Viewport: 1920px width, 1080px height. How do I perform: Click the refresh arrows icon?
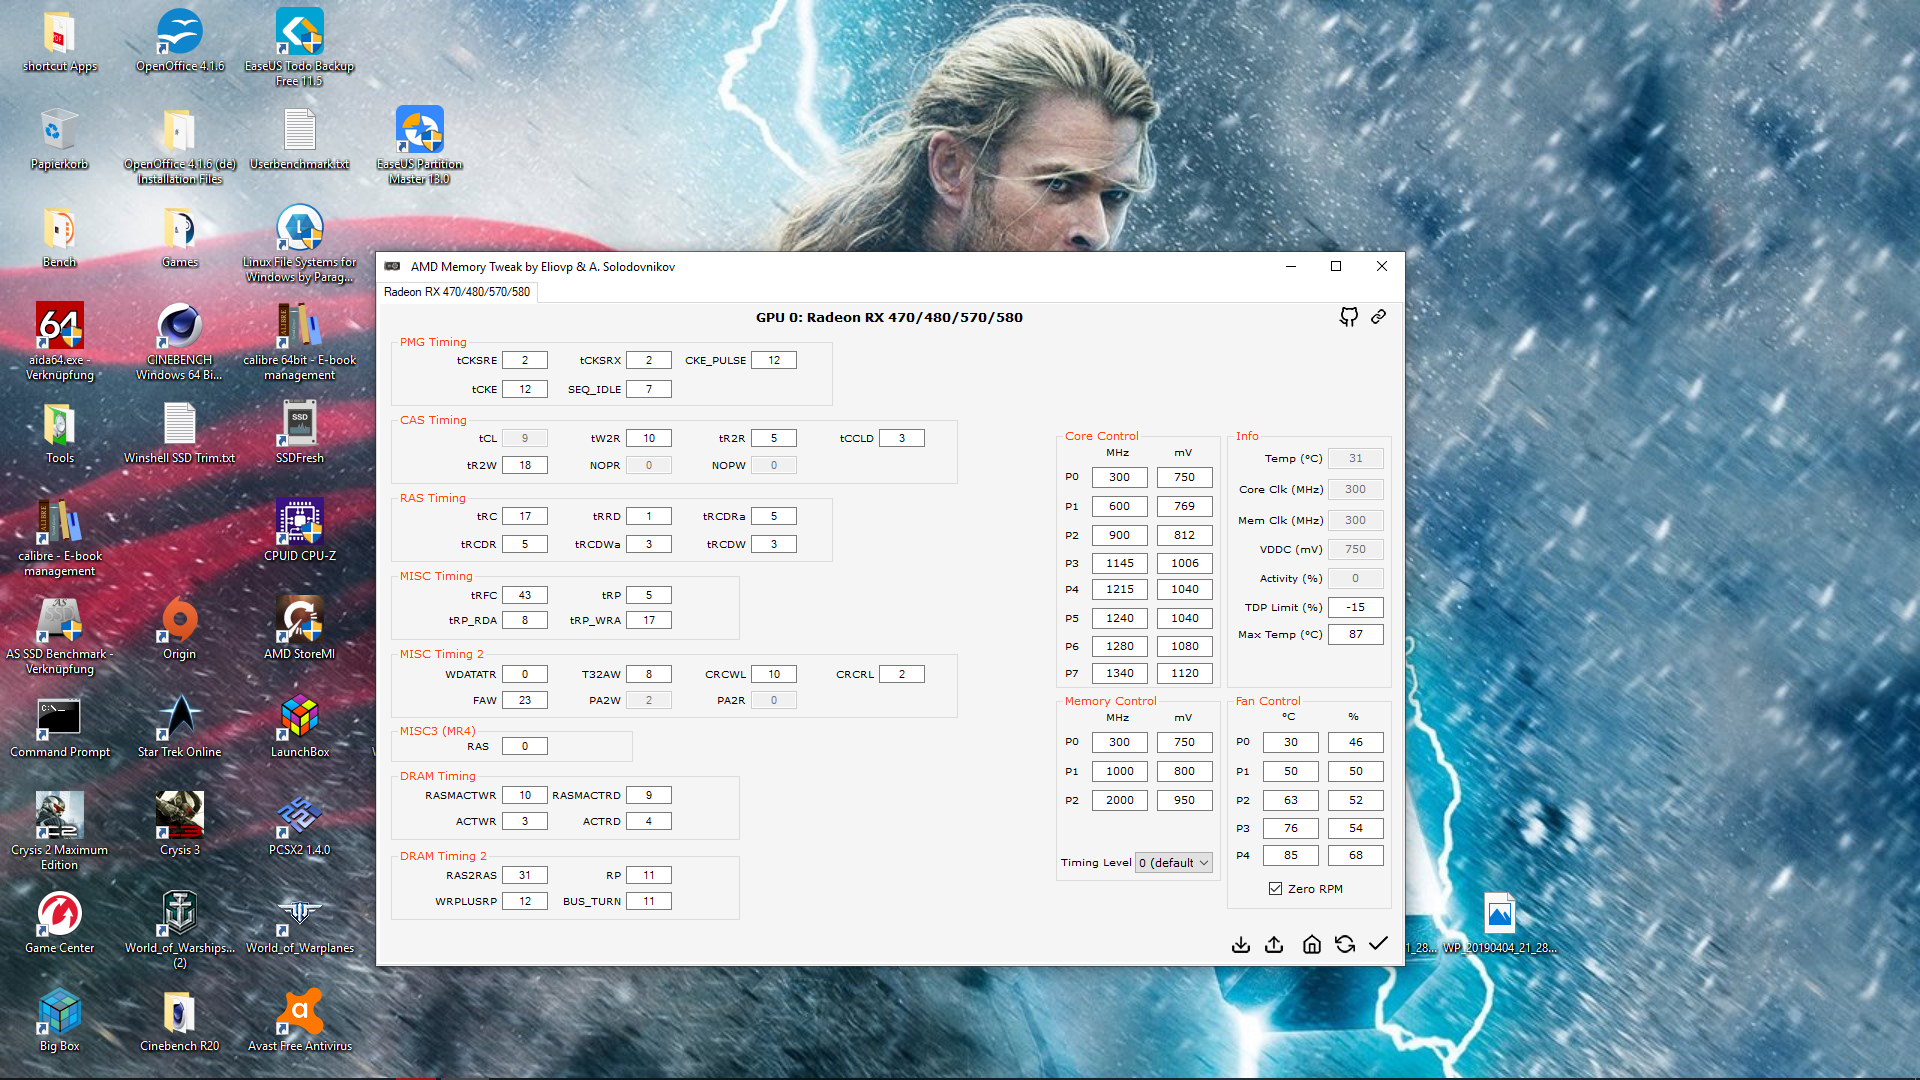pos(1345,945)
